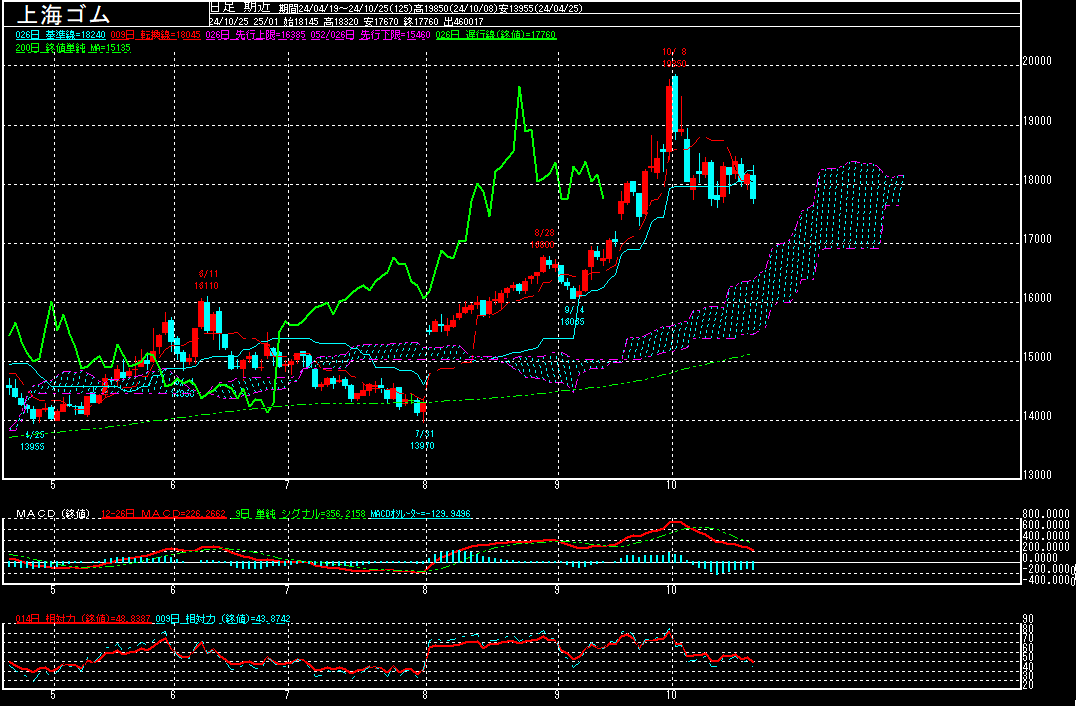Click the 始18145 open price value
Viewport: 1076px width, 706px height.
pyautogui.click(x=301, y=22)
